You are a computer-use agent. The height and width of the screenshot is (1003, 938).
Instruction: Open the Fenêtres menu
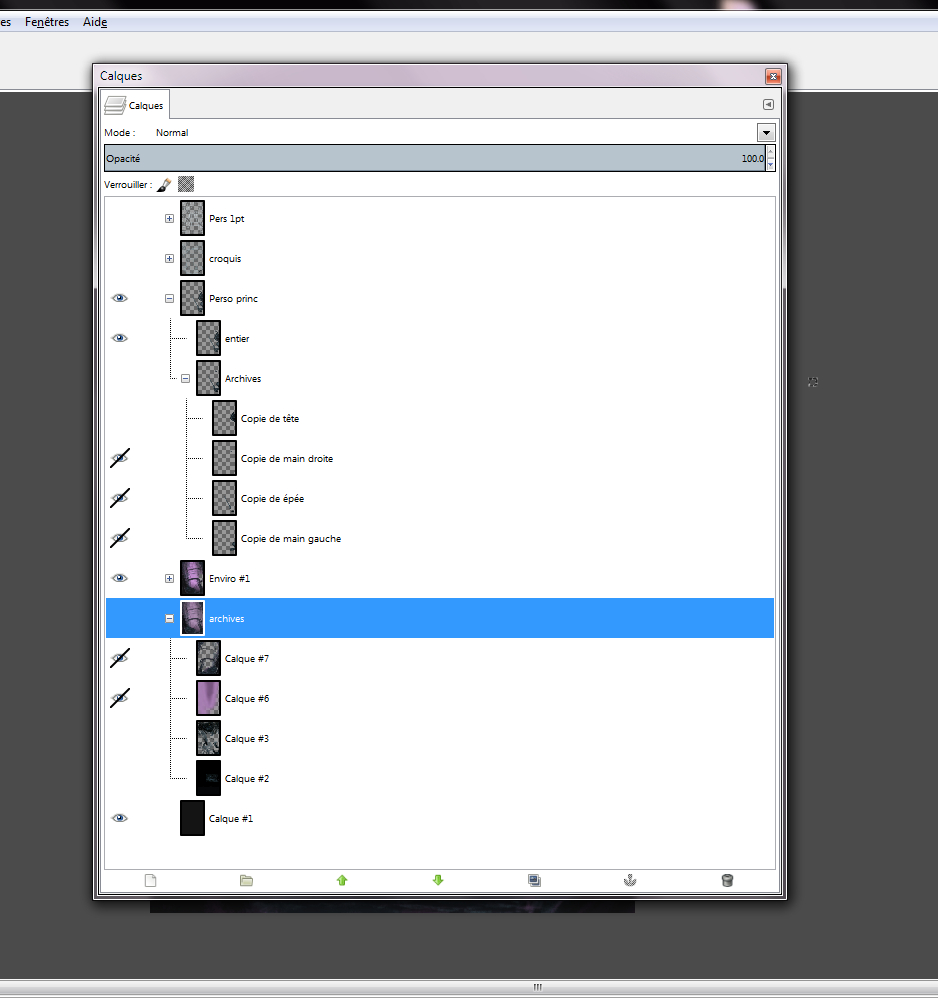point(47,22)
